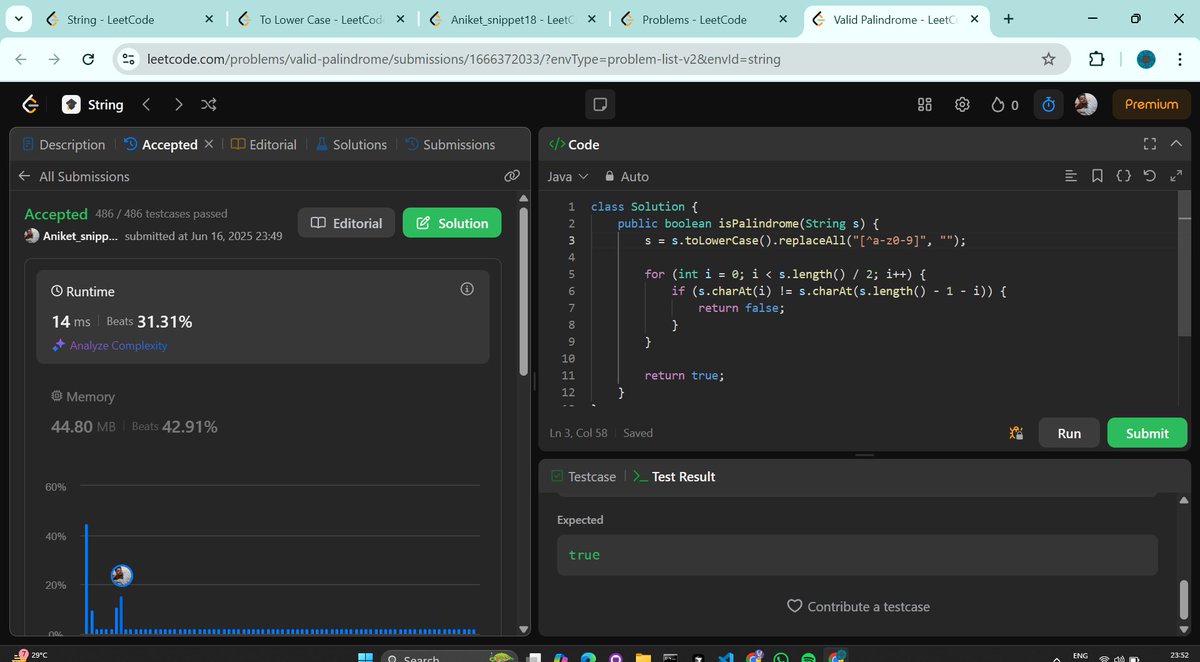Submit the solution
1200x662 pixels.
pos(1147,433)
